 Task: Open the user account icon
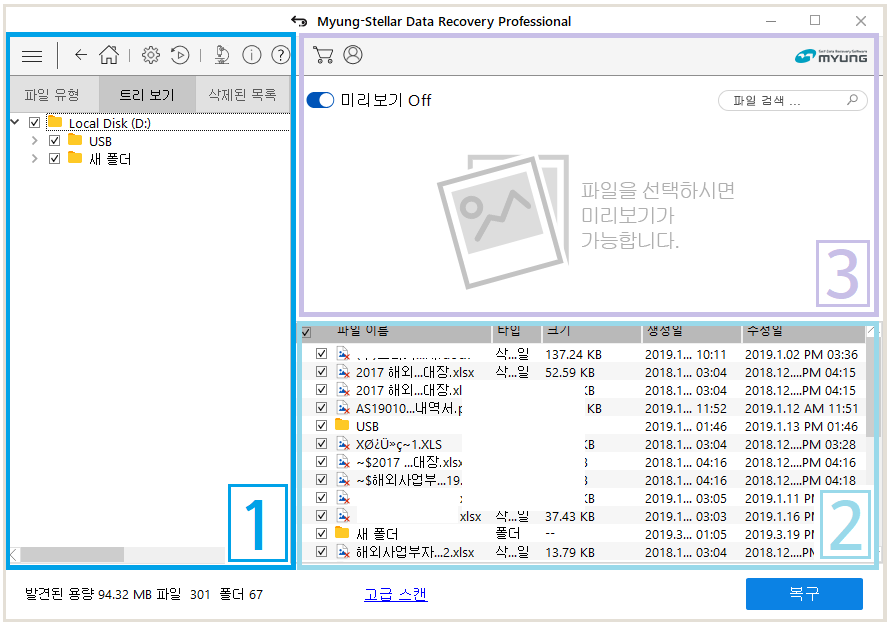pos(353,55)
